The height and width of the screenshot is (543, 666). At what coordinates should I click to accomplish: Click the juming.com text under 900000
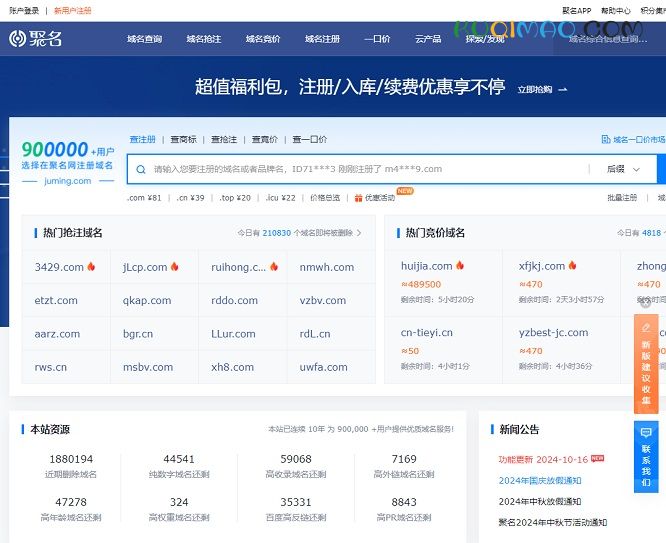[68, 181]
